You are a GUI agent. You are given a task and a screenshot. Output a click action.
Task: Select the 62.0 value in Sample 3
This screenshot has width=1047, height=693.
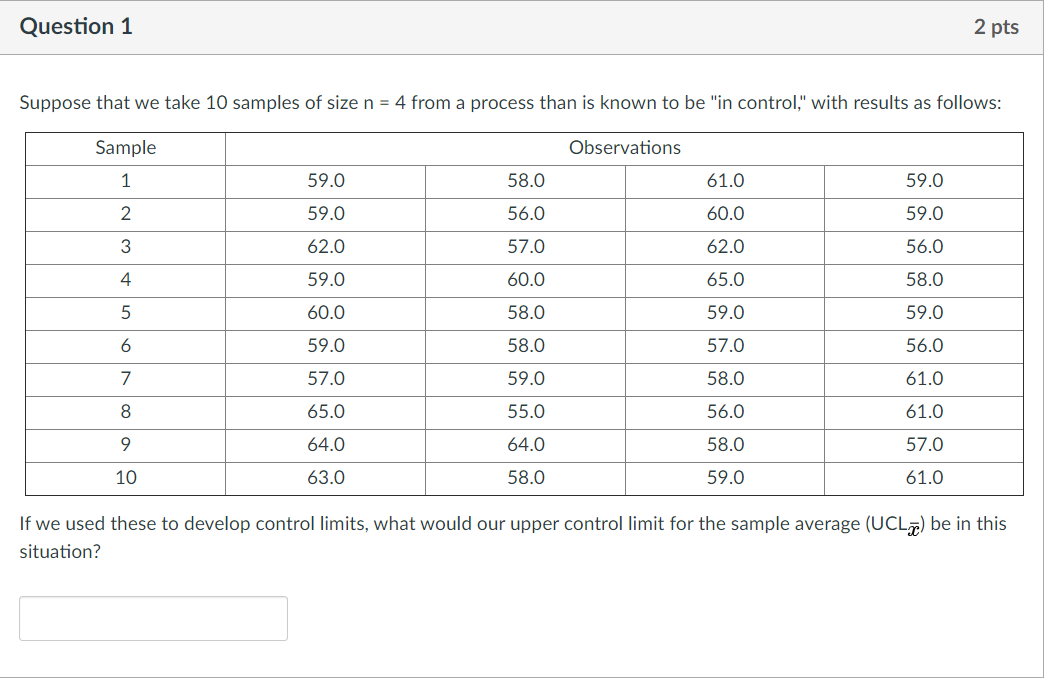325,246
